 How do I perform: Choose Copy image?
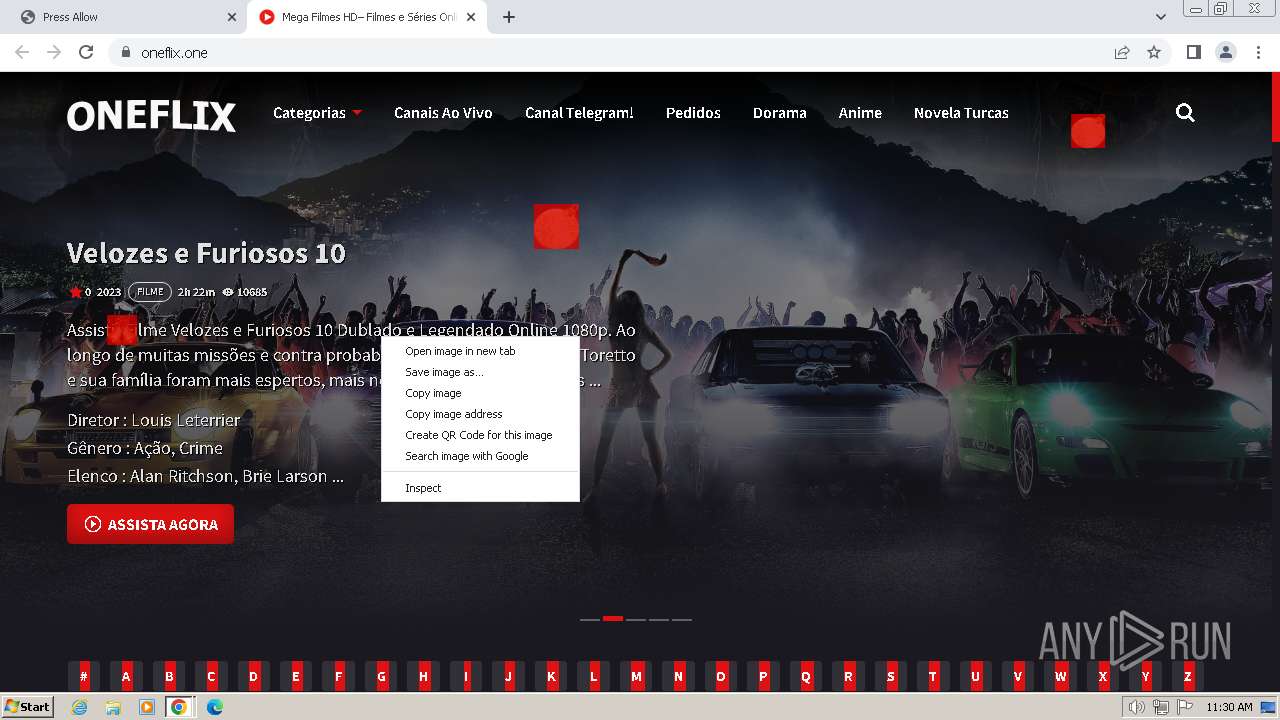pos(480,393)
